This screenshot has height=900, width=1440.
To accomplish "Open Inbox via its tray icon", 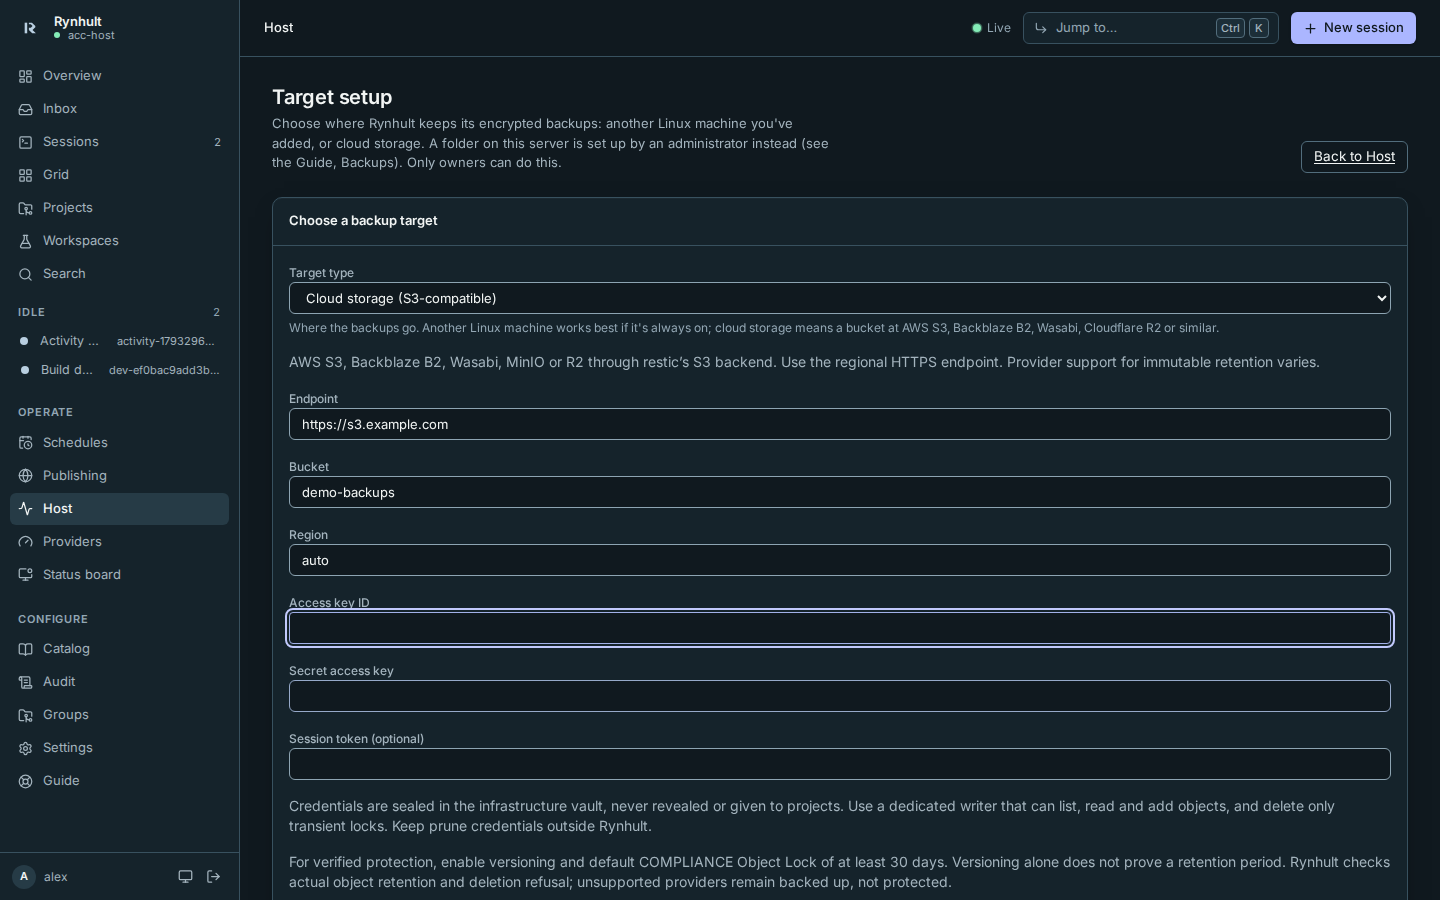I will 26,109.
